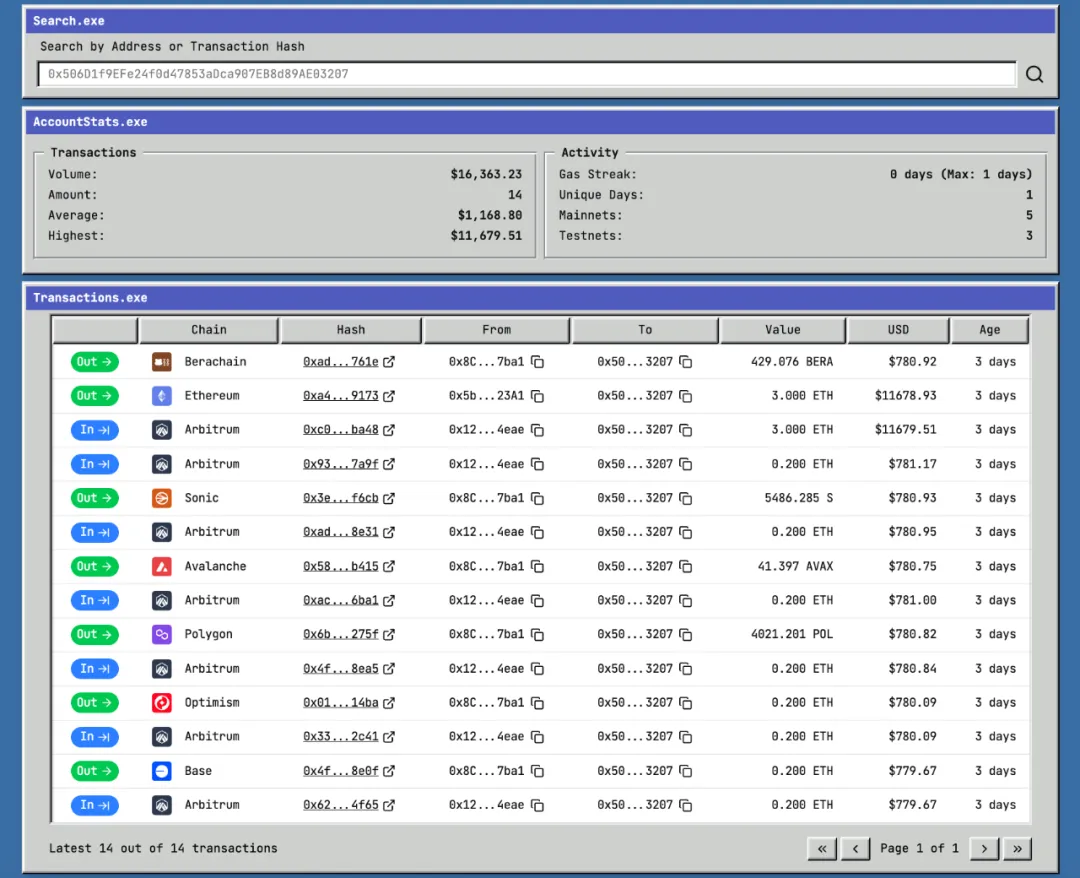This screenshot has height=878, width=1080.
Task: Click the Value column header
Action: [783, 330]
